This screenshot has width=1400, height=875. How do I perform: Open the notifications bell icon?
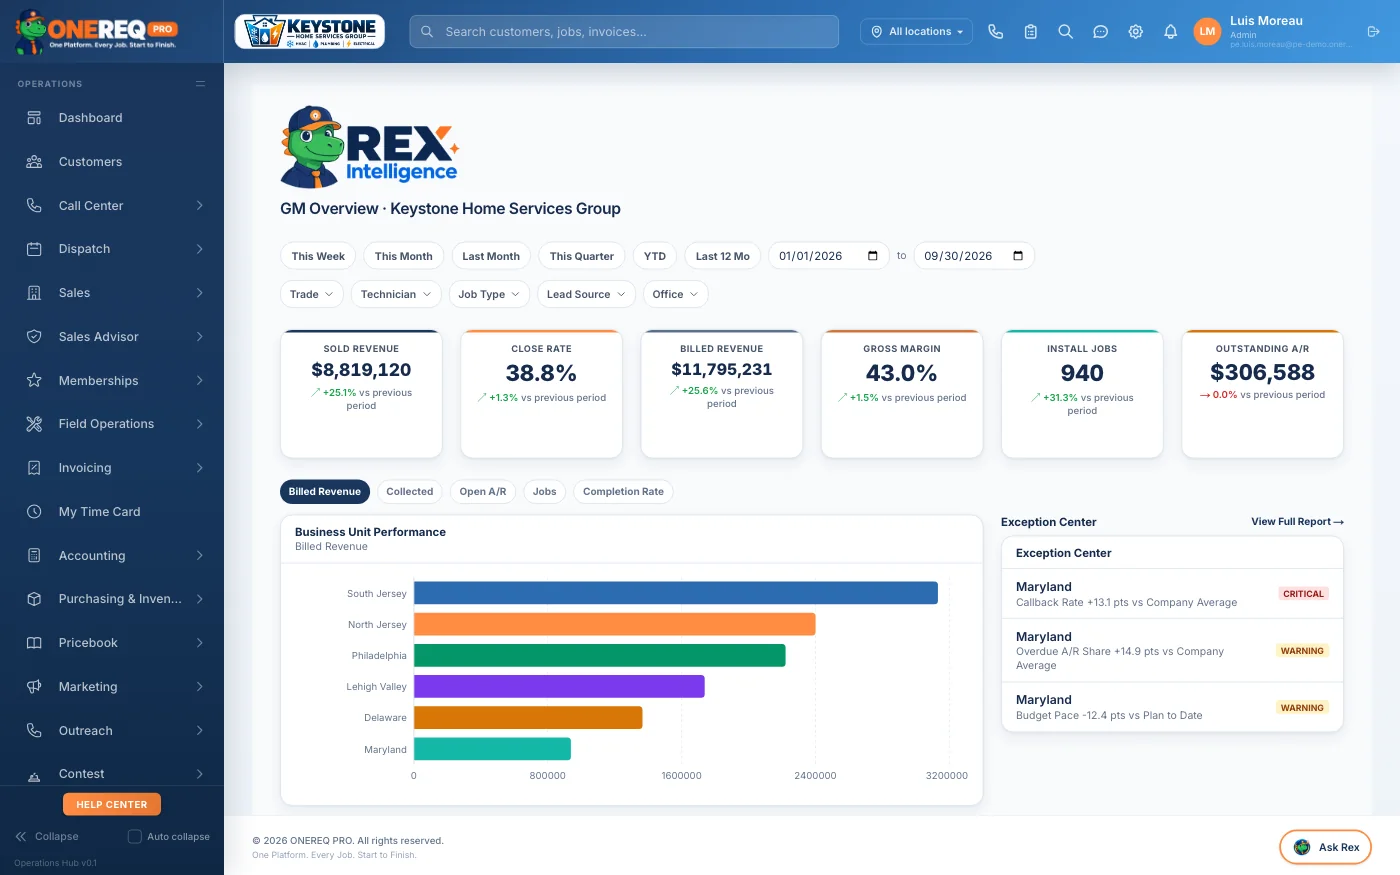point(1170,32)
